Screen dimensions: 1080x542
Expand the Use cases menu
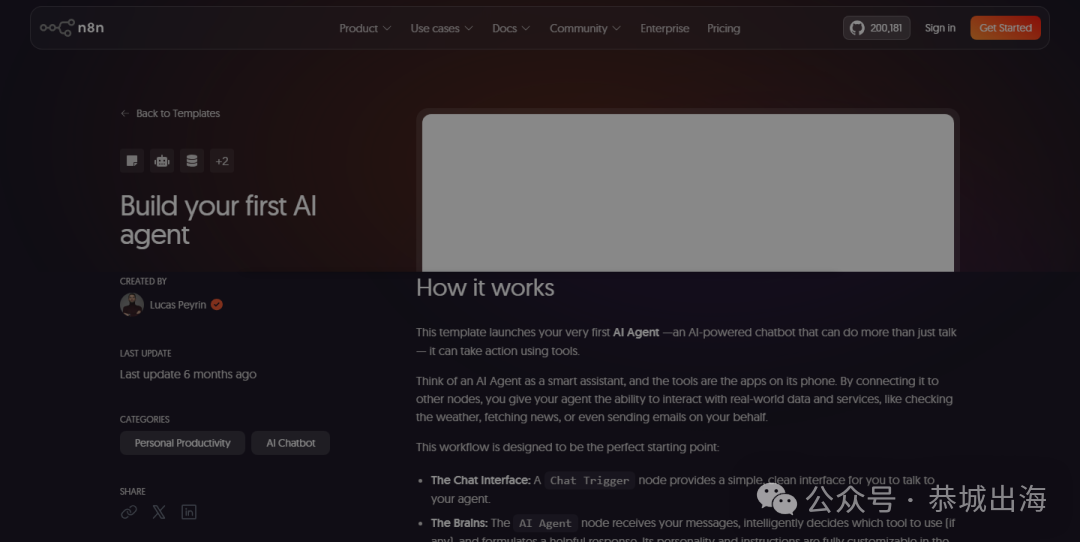click(x=442, y=28)
